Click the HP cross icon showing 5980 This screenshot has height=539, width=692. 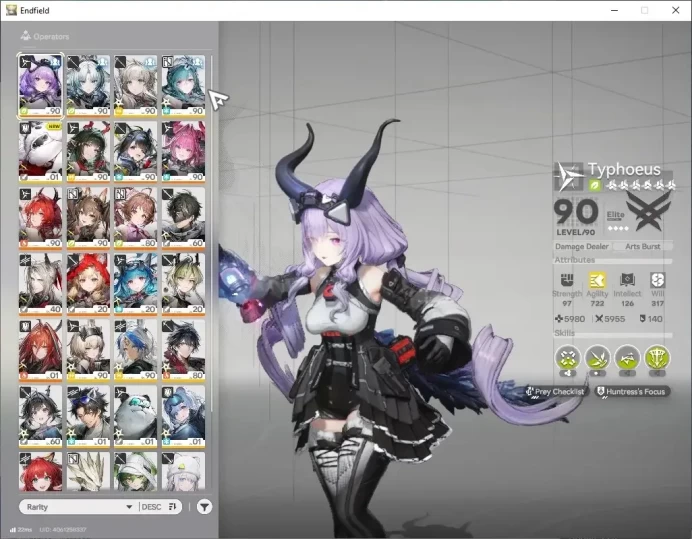click(558, 319)
